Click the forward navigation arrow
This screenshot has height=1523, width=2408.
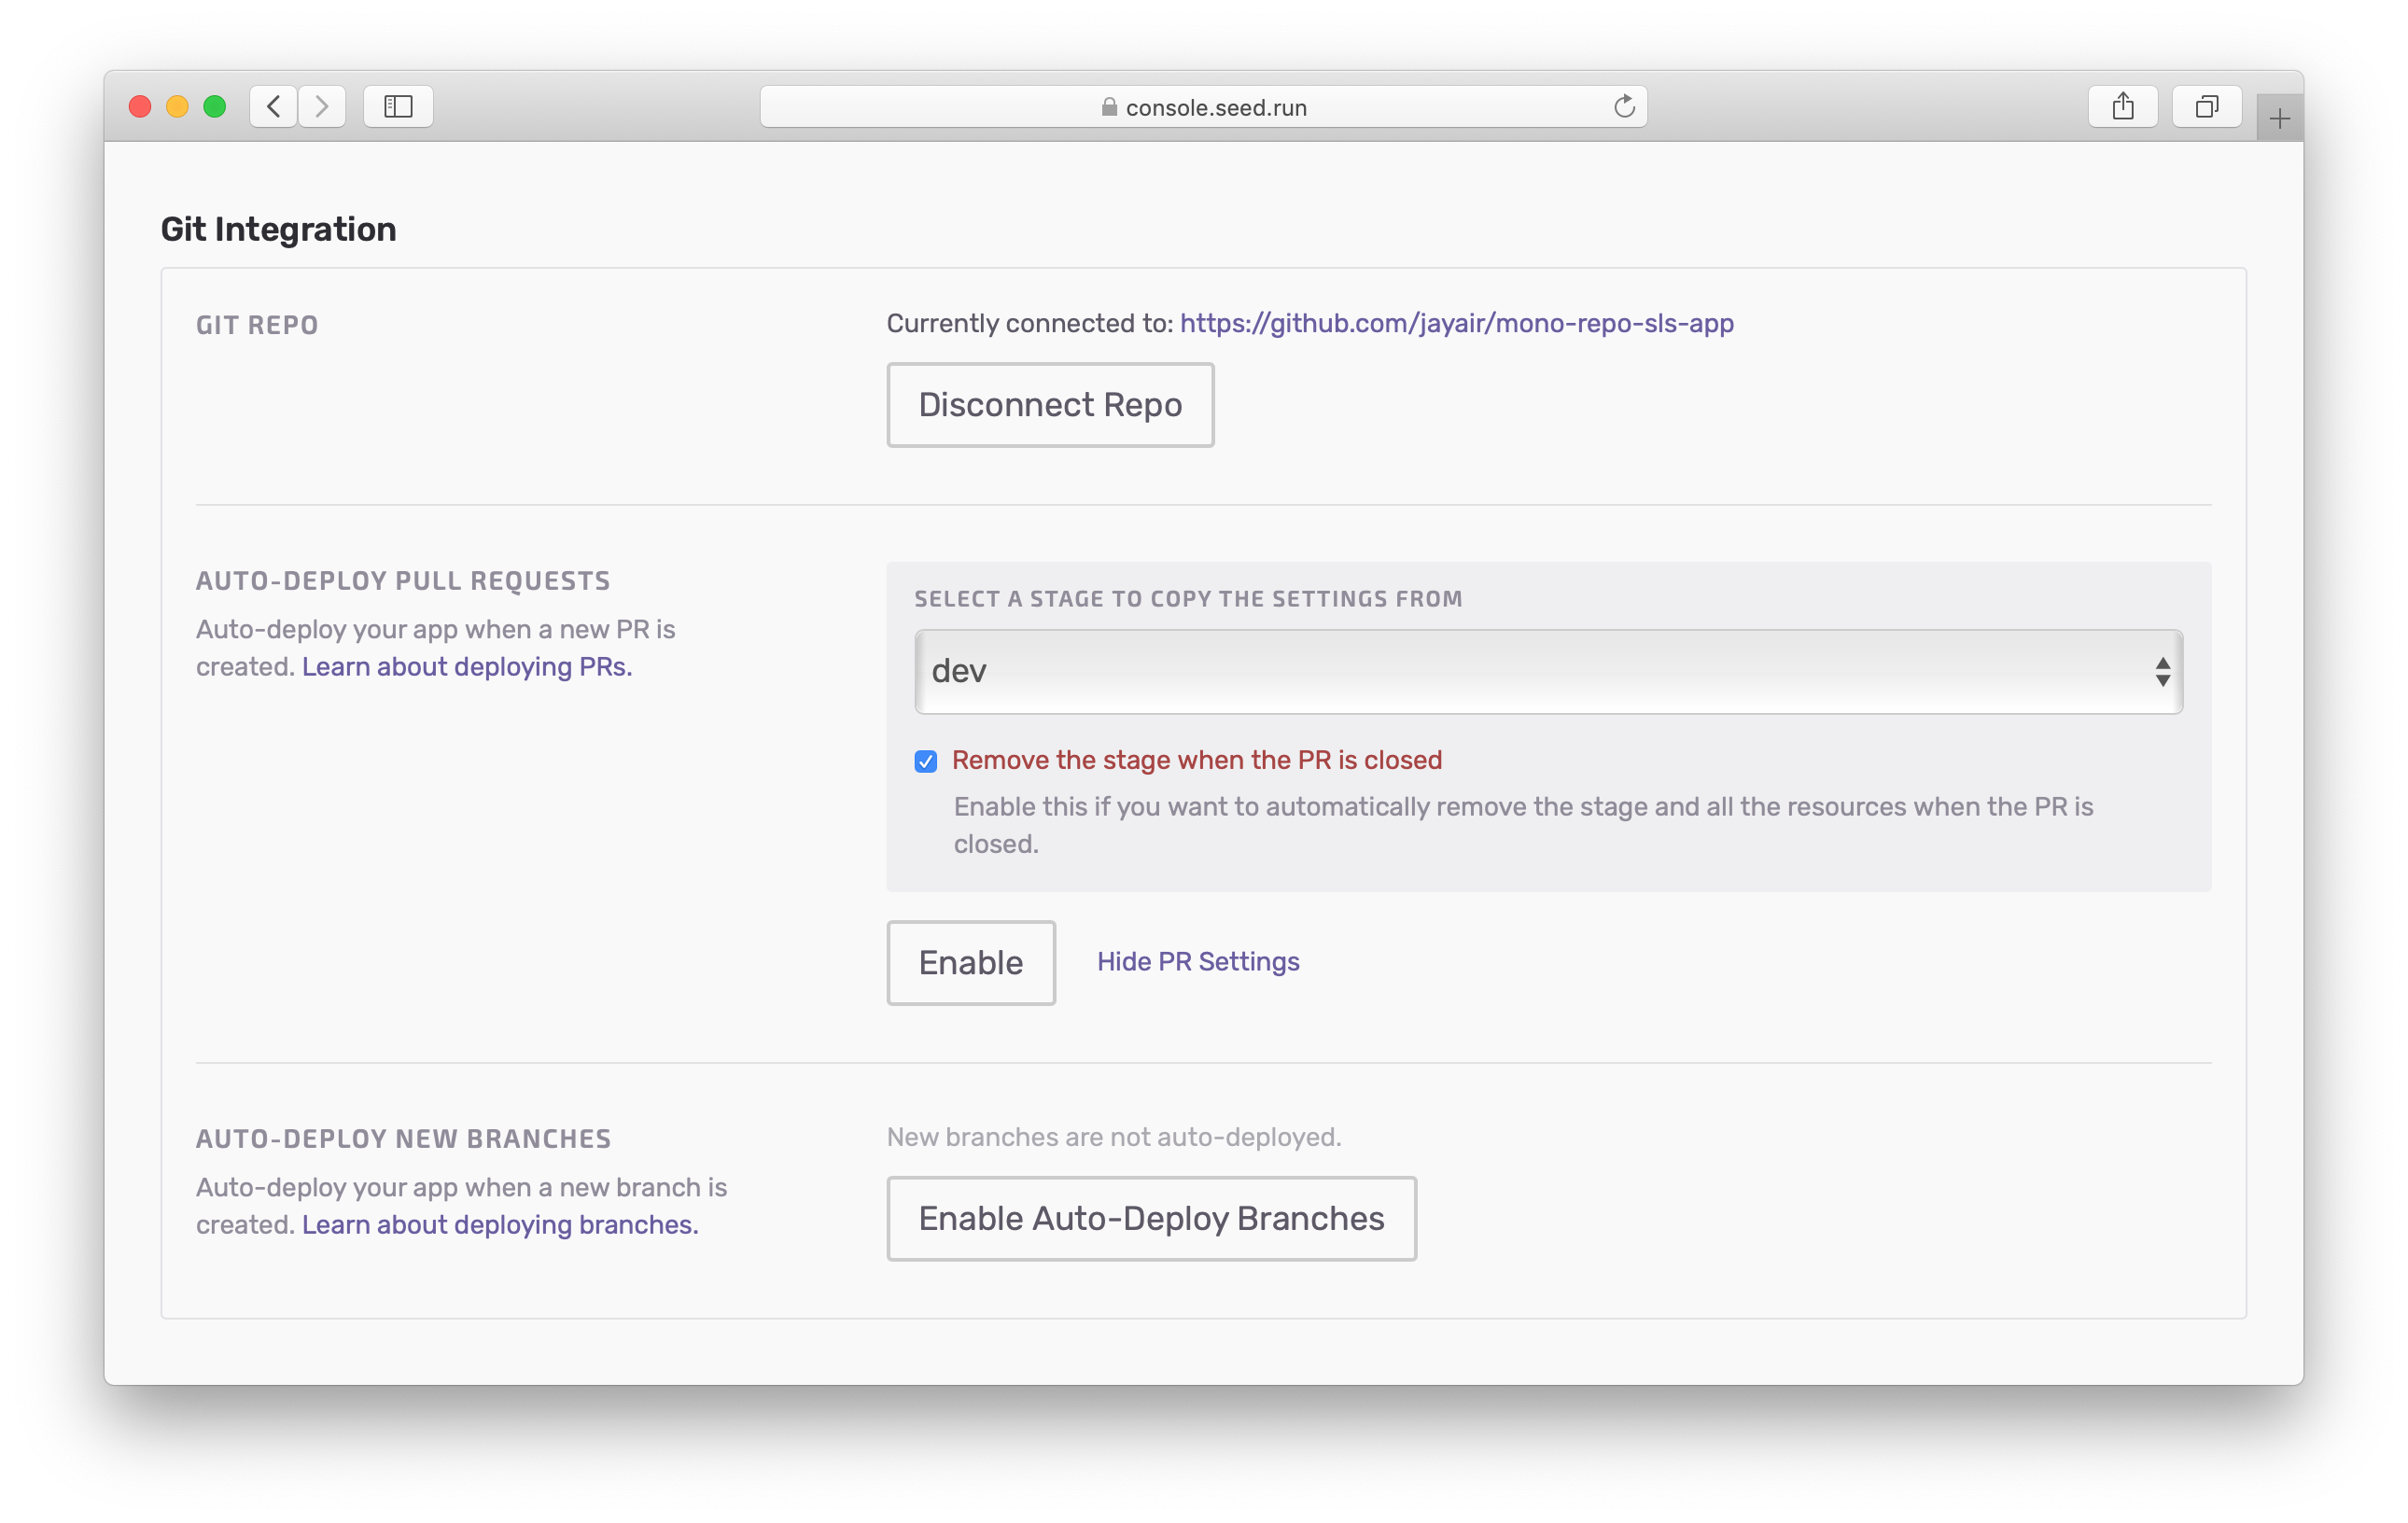(x=321, y=105)
